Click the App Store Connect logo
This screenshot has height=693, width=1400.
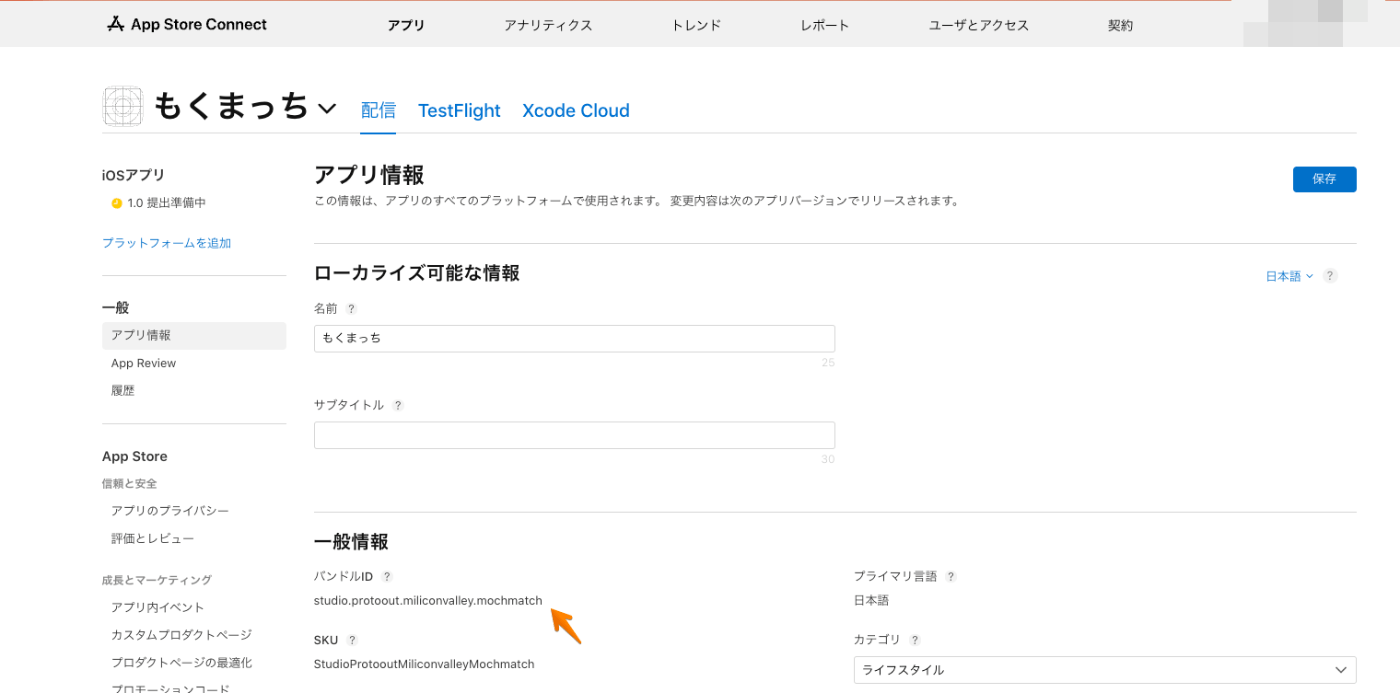186,24
